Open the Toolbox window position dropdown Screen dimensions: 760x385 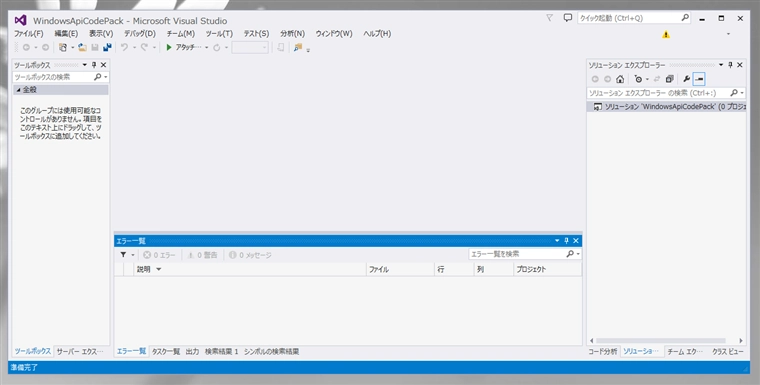click(x=85, y=65)
